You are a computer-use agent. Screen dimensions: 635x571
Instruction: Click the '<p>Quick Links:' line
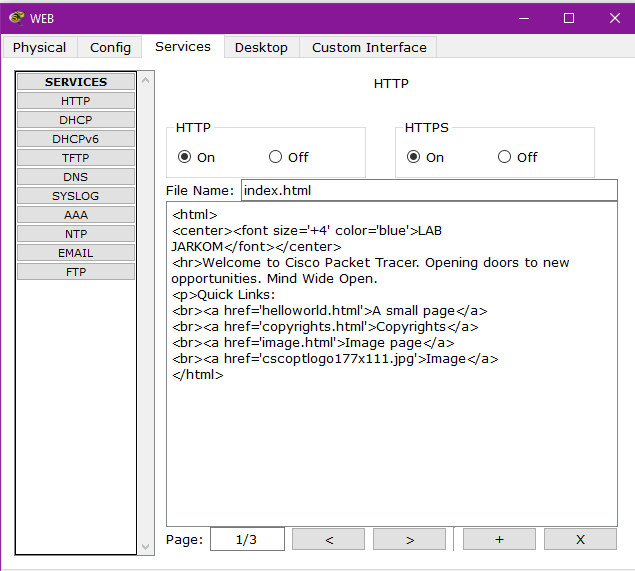tap(223, 295)
